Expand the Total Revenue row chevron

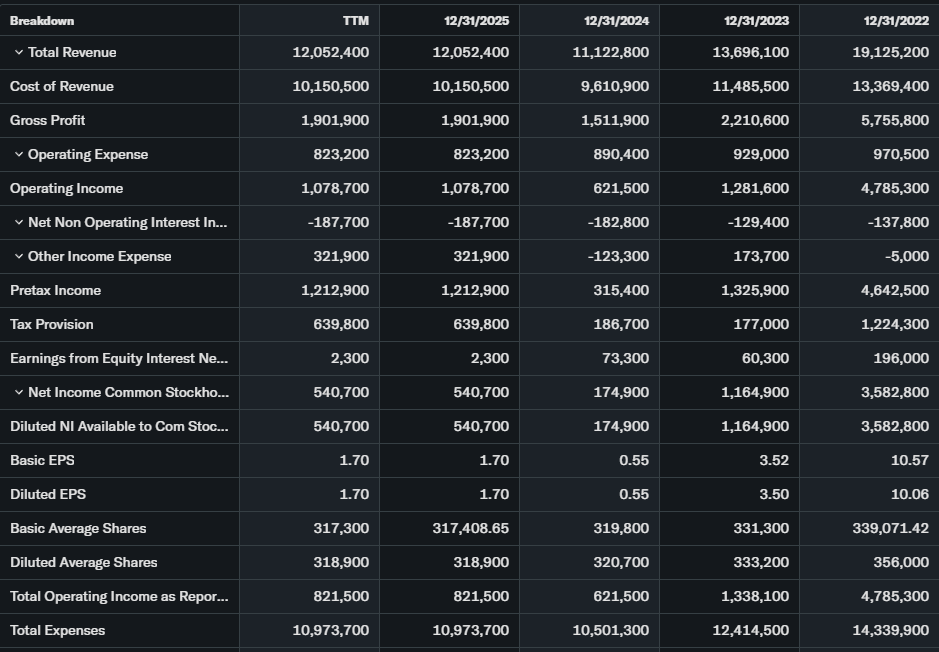click(19, 52)
